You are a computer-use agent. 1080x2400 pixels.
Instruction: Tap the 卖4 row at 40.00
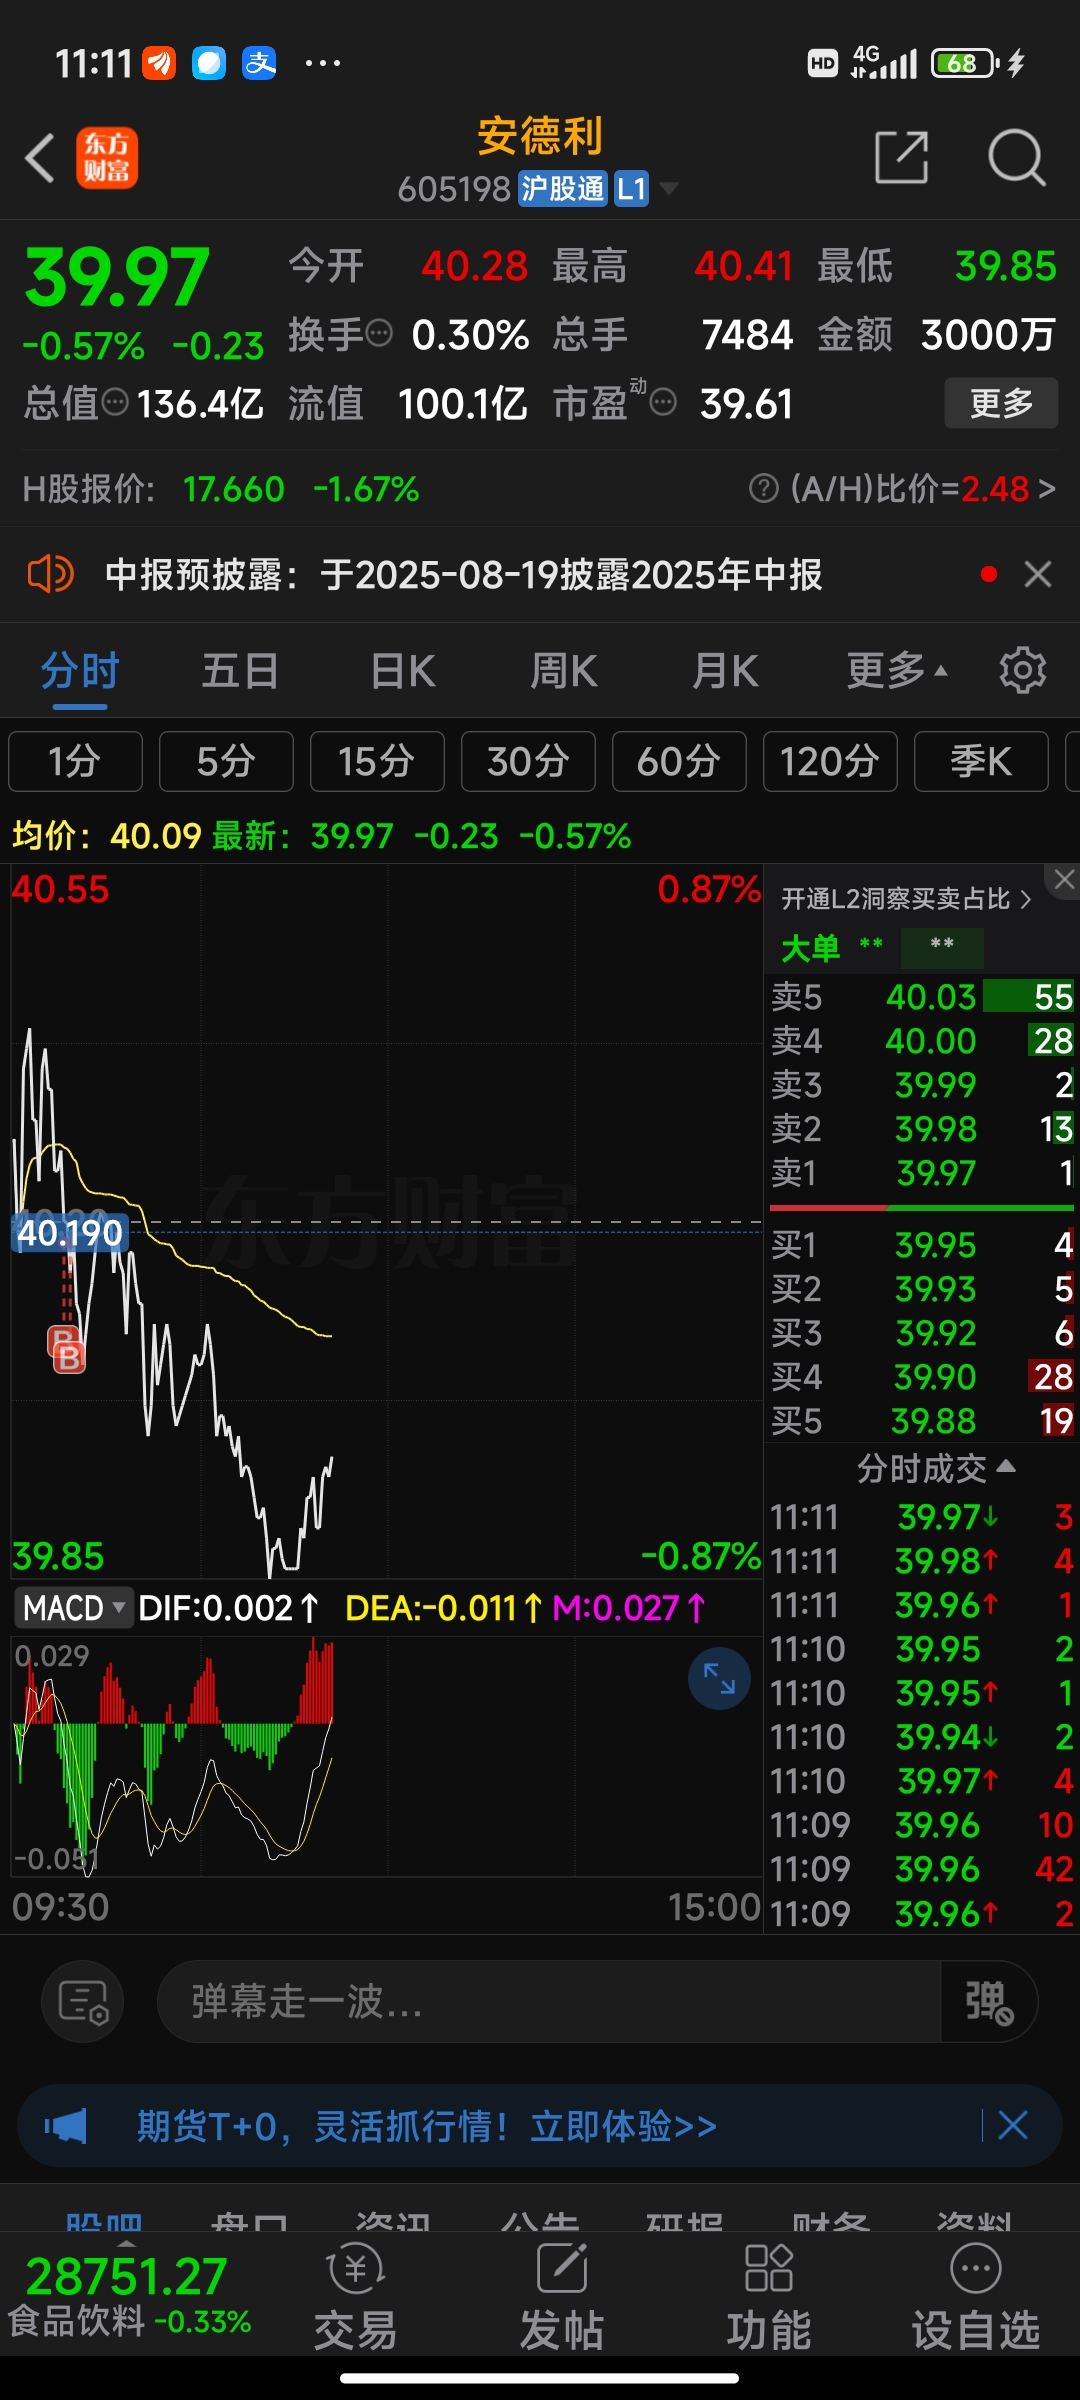[922, 1041]
